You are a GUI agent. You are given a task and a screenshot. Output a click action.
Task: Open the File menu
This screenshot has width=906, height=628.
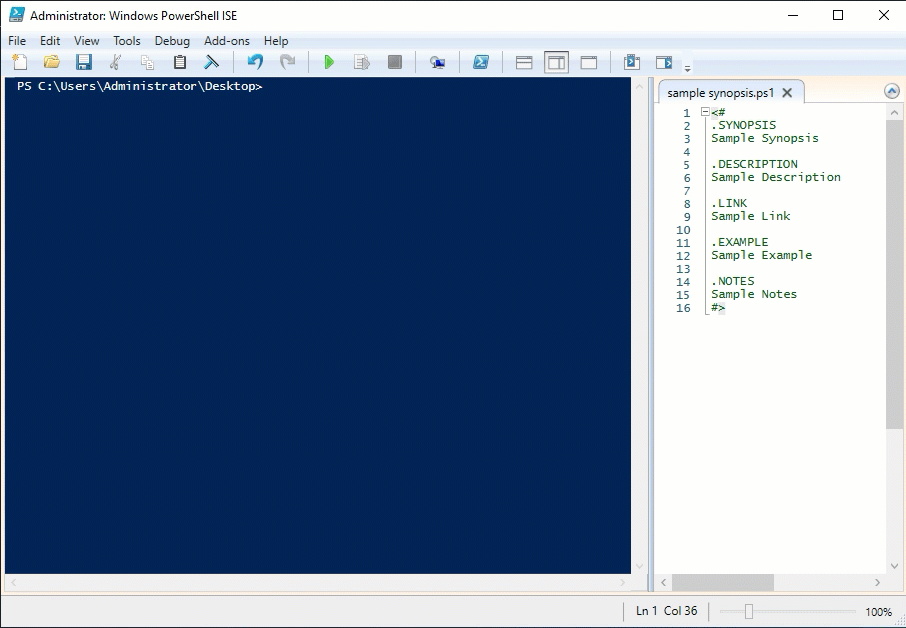point(17,40)
